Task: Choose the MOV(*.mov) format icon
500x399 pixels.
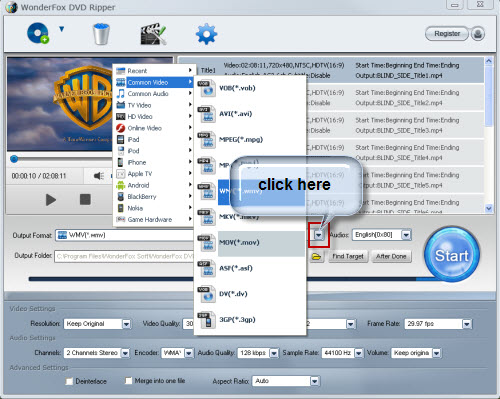Action: (x=207, y=243)
